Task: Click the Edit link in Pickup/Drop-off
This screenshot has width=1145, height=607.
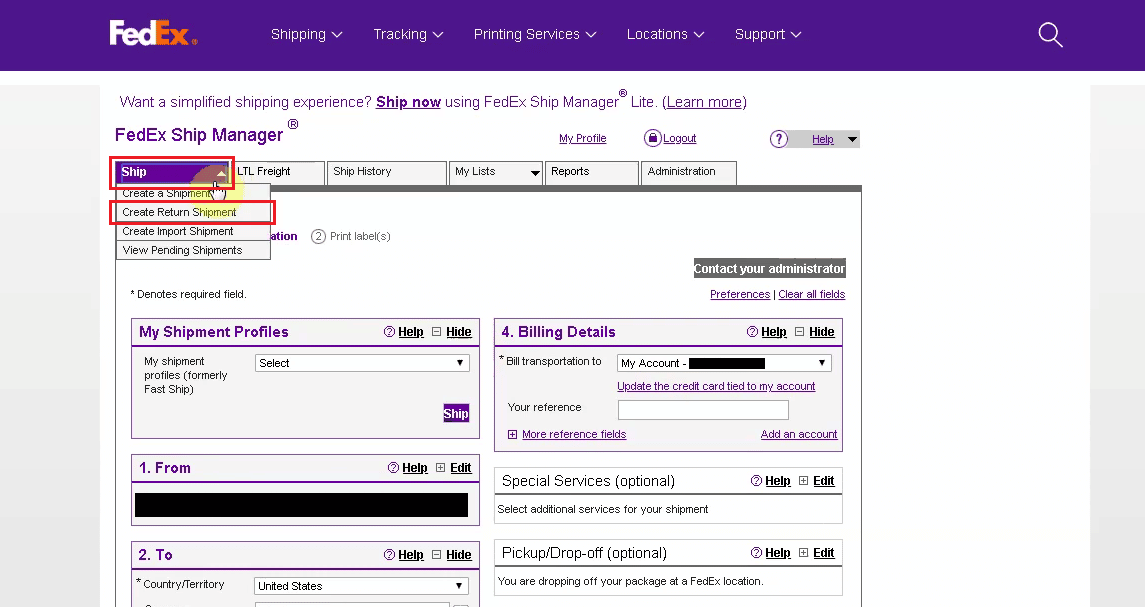Action: coord(824,553)
